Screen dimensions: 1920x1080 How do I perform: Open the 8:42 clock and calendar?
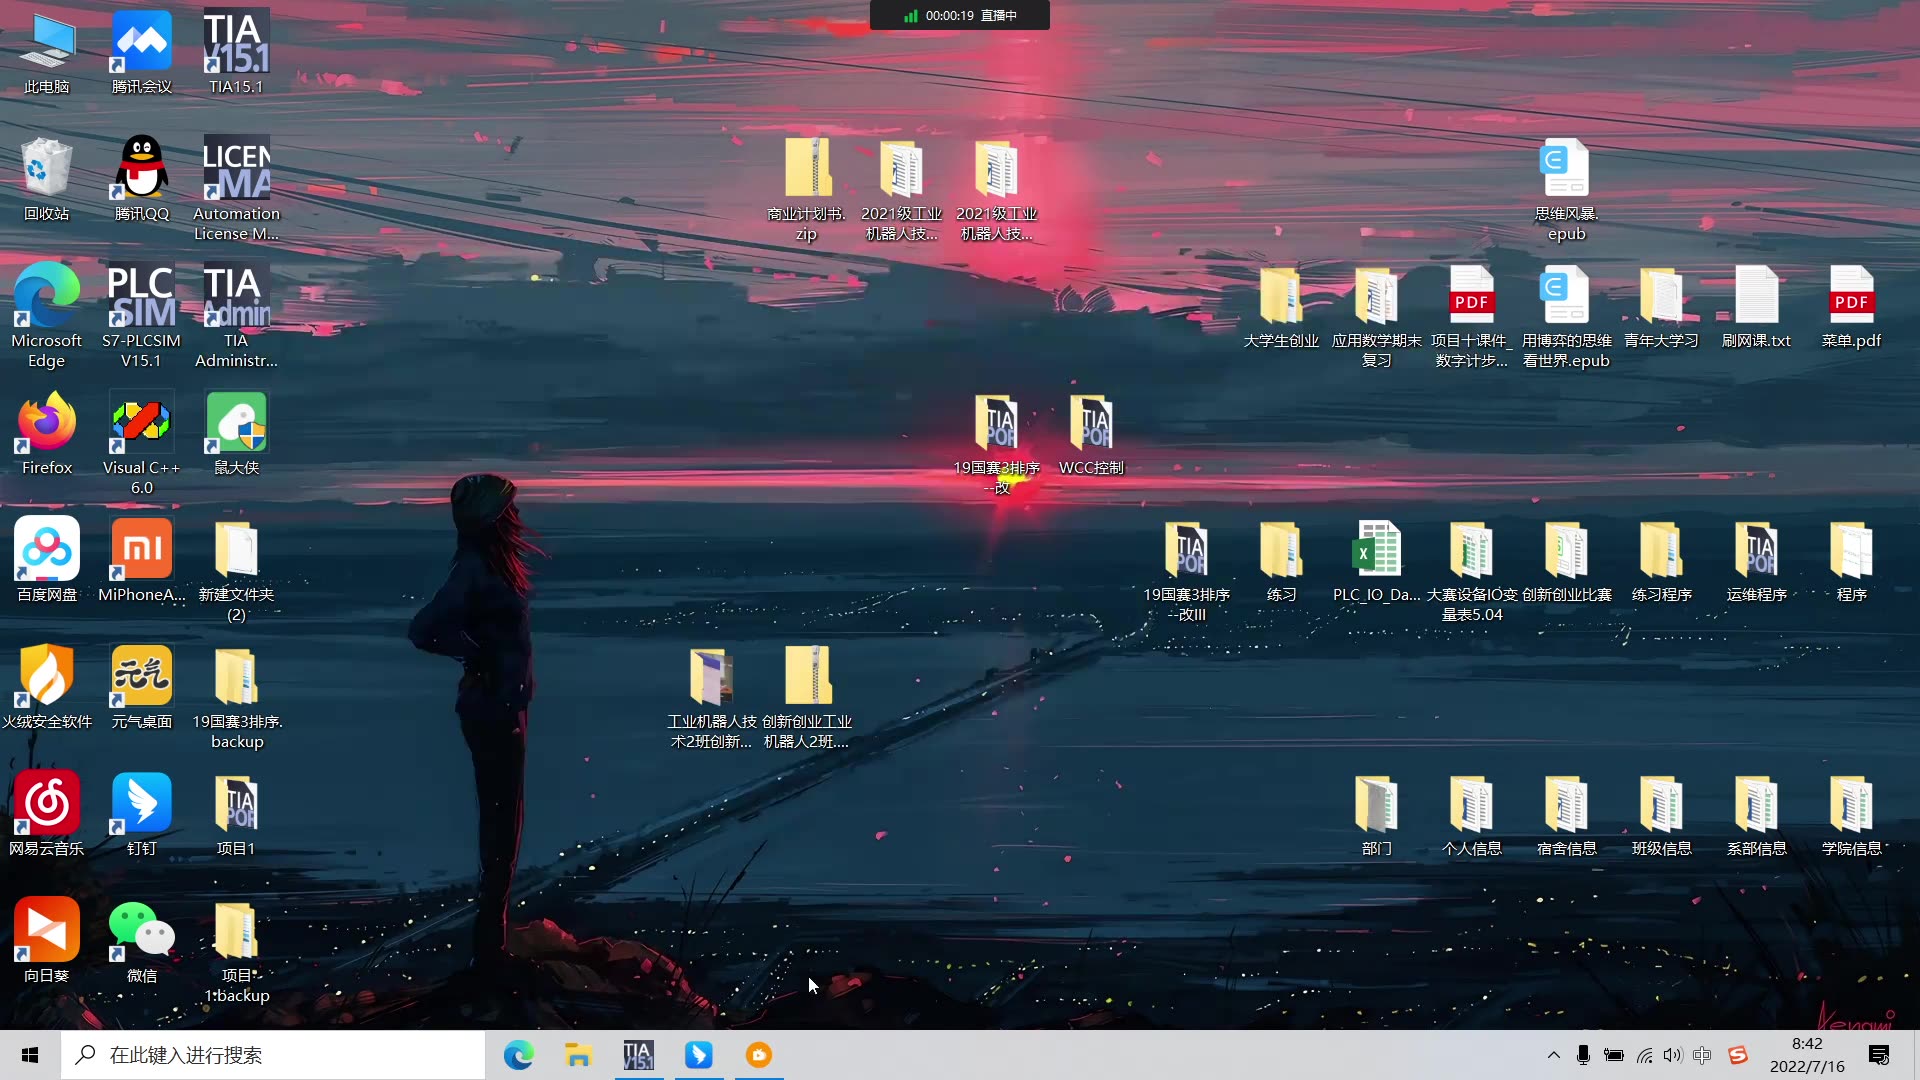[1807, 1055]
